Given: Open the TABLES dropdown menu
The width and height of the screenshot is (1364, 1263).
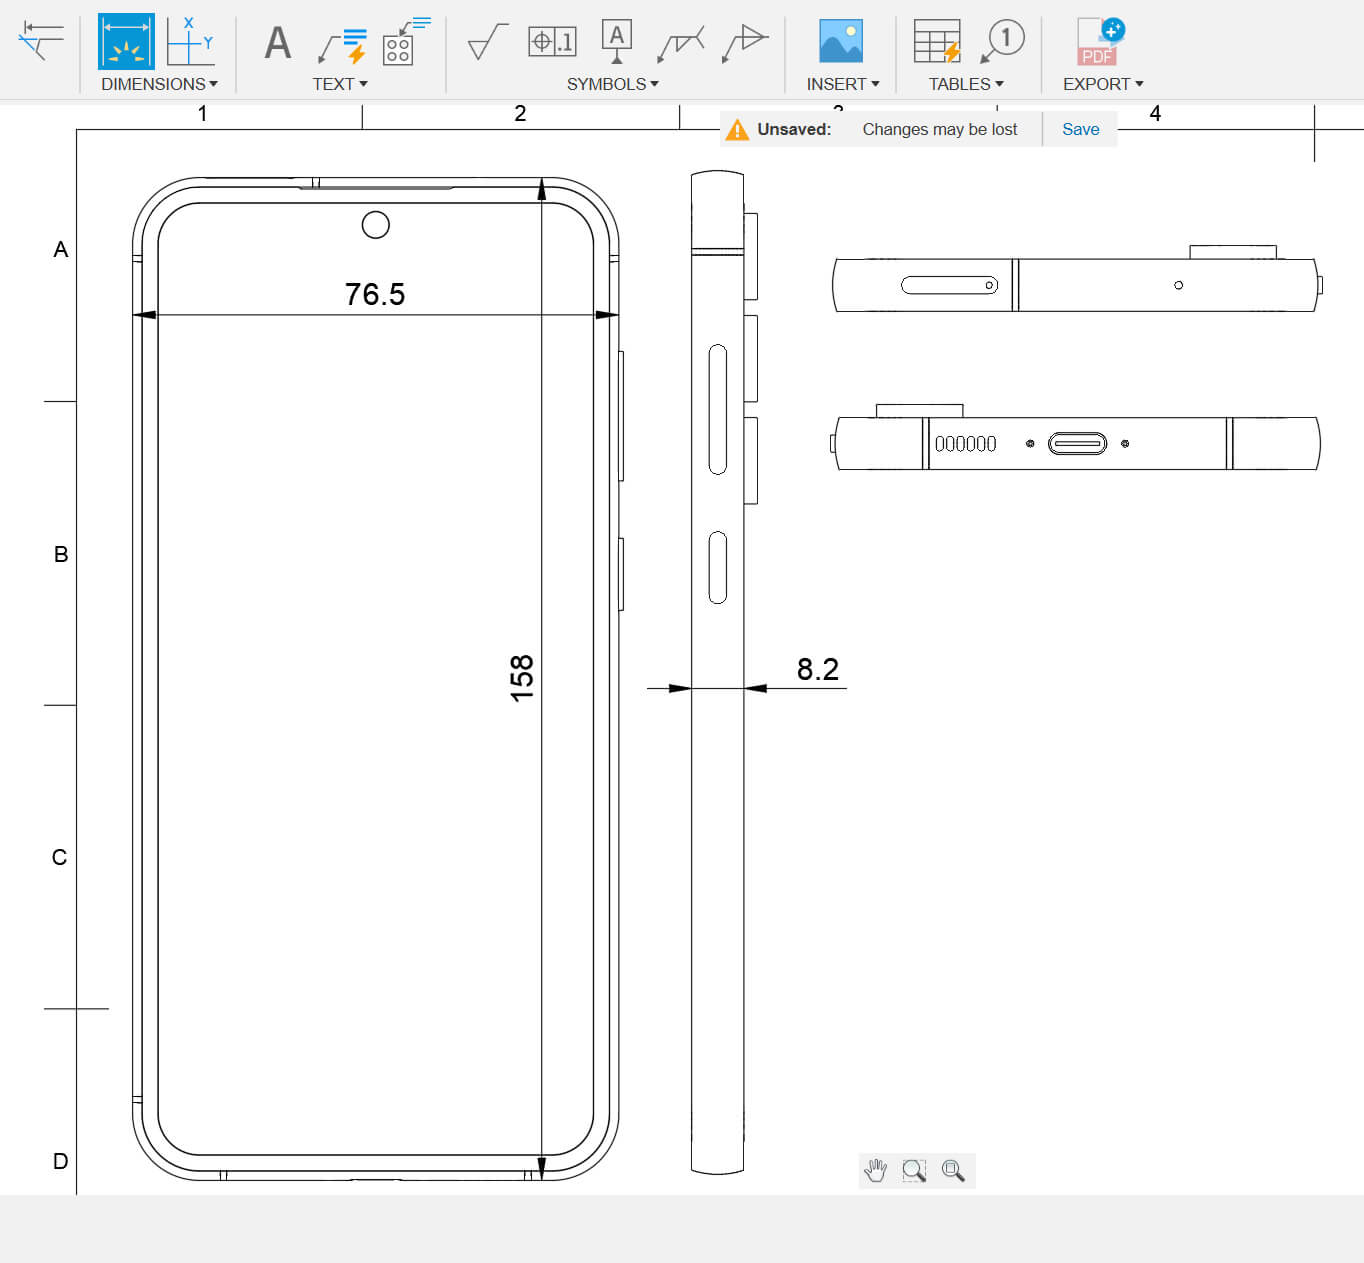Looking at the screenshot, I should coord(965,84).
